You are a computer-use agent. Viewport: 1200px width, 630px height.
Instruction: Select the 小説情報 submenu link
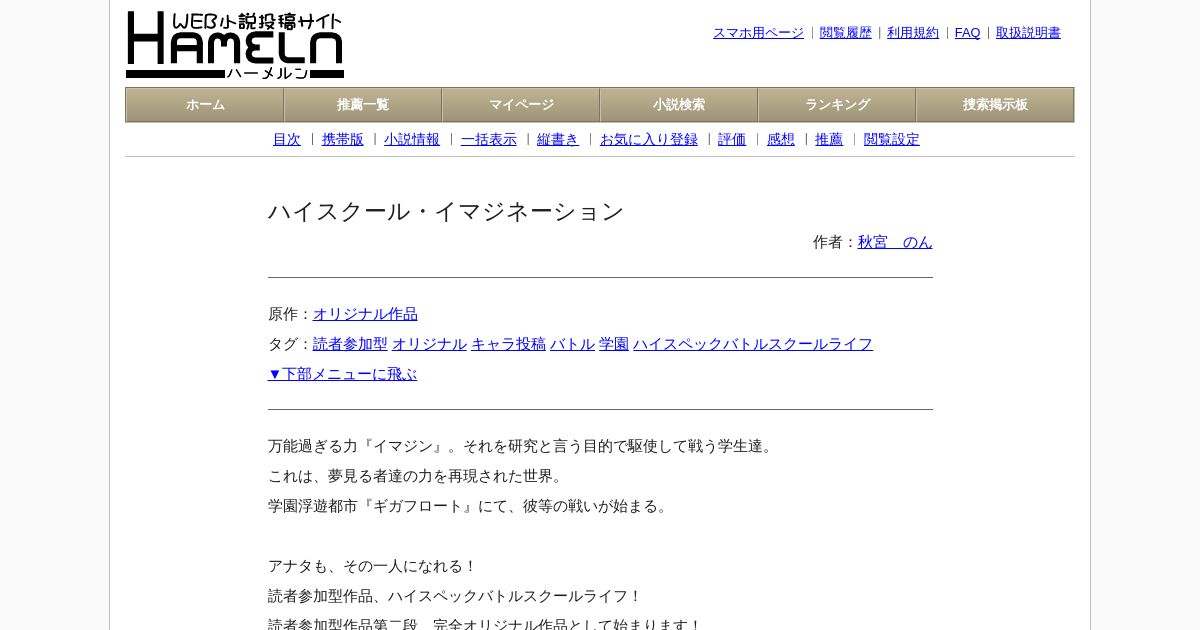pyautogui.click(x=412, y=140)
